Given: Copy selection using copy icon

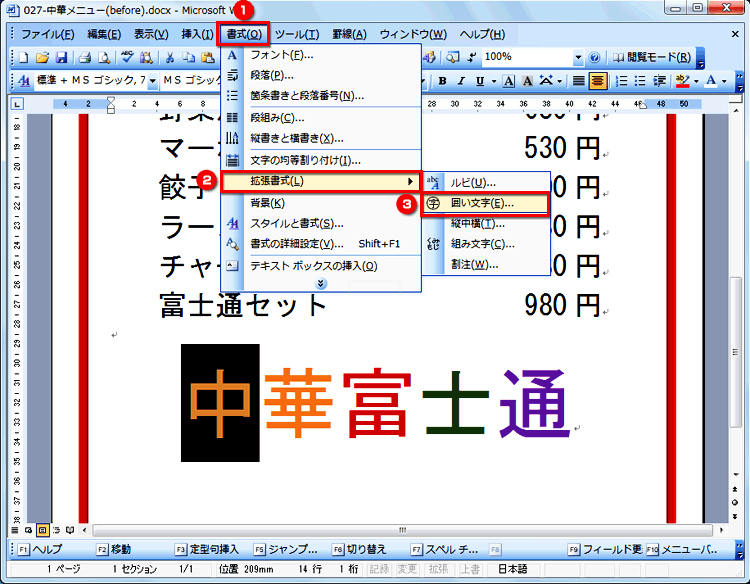Looking at the screenshot, I should [189, 58].
